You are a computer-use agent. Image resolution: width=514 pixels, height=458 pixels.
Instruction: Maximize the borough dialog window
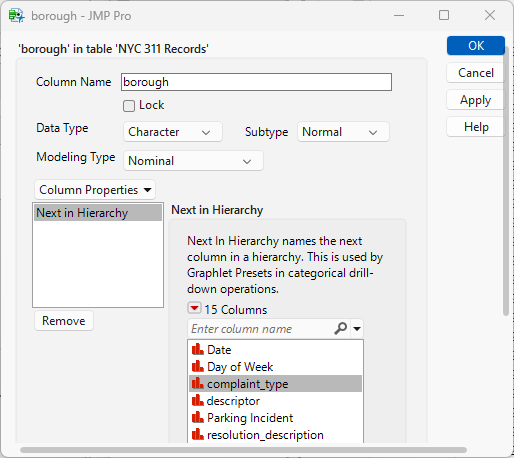(444, 15)
